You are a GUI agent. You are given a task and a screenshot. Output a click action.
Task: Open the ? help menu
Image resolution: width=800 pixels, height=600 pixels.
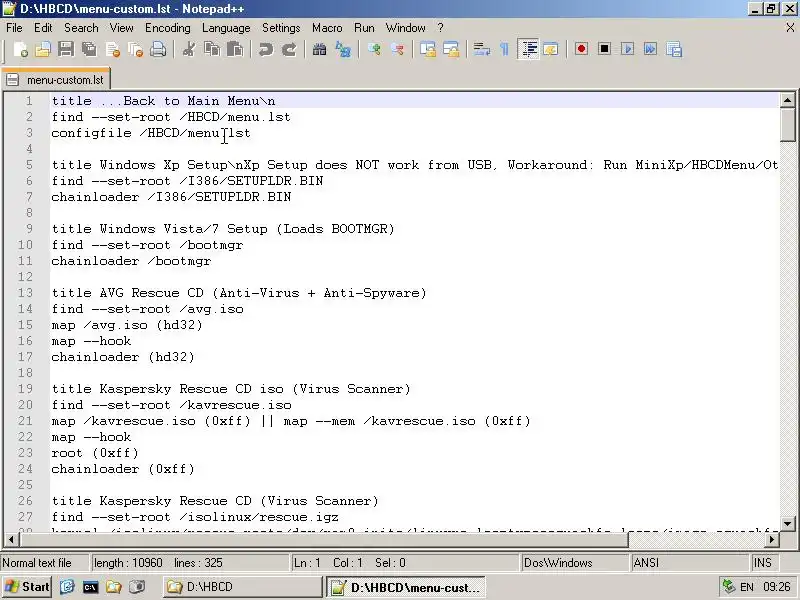point(440,28)
